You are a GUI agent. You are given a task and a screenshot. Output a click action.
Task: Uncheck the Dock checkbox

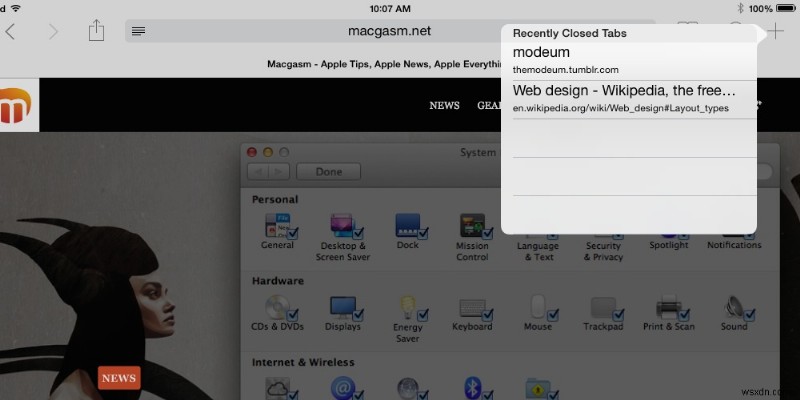click(423, 234)
